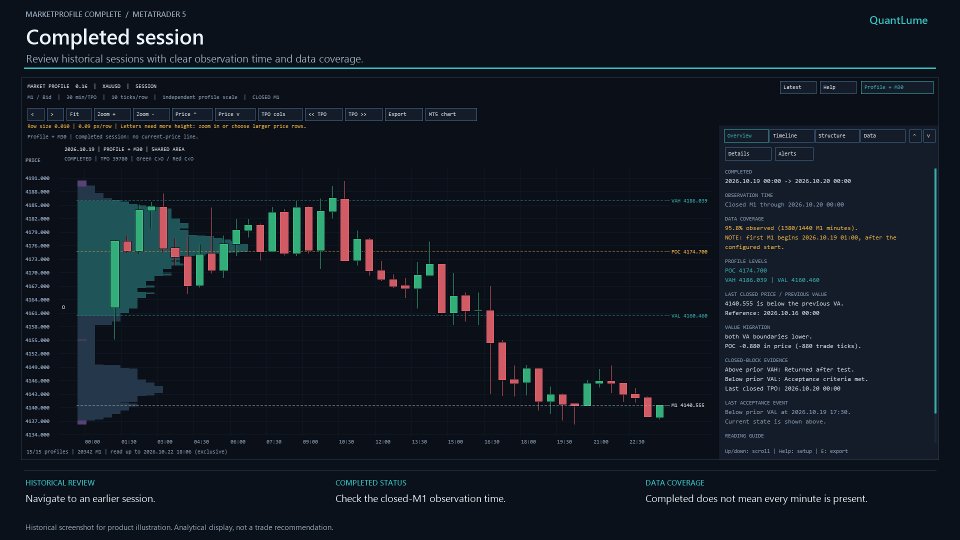
Task: Switch to the Structure tab
Action: 837,136
